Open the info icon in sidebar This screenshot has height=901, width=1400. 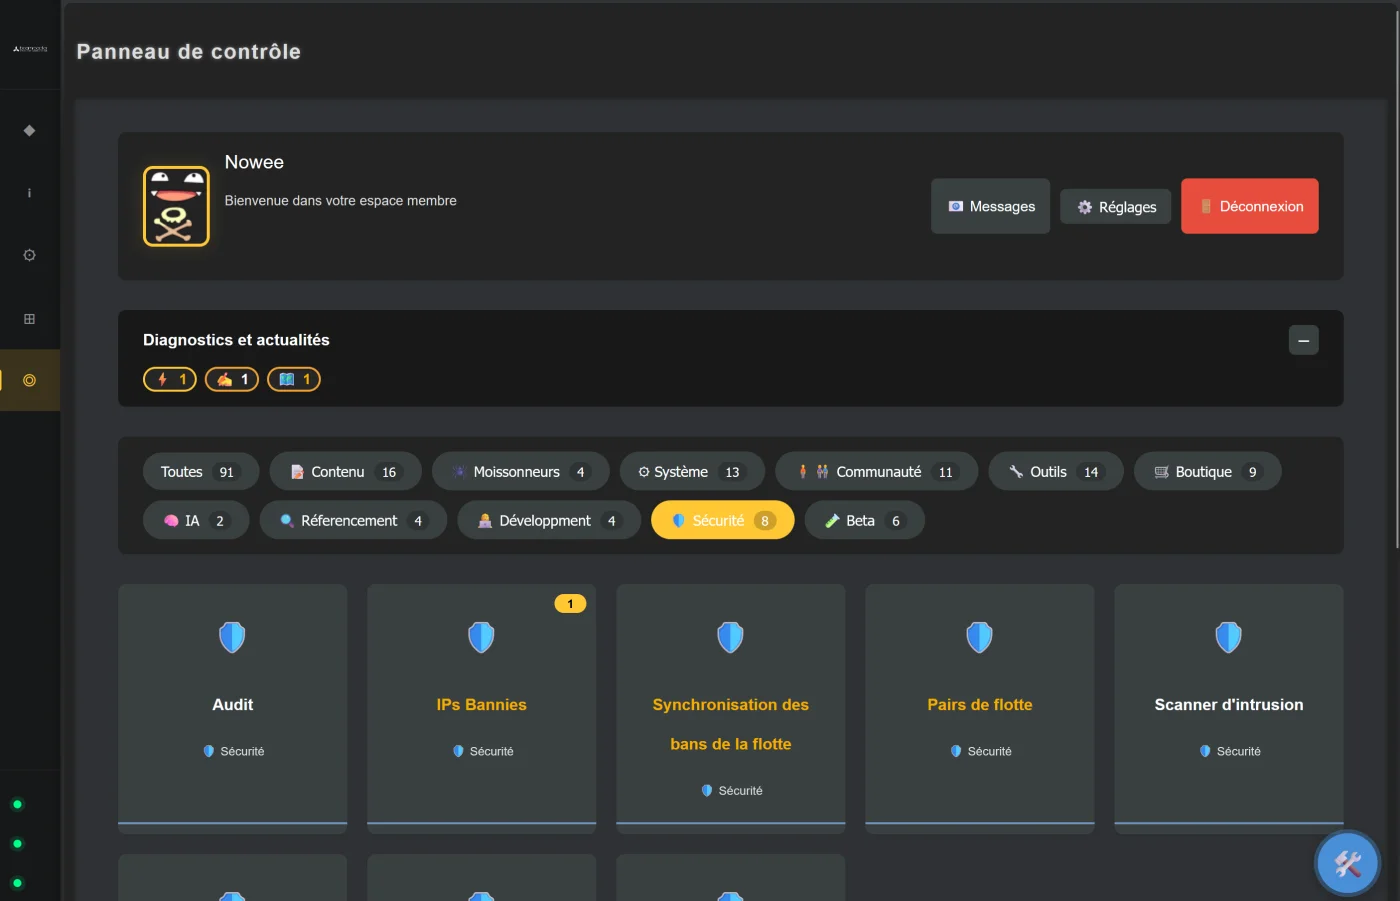coord(29,193)
